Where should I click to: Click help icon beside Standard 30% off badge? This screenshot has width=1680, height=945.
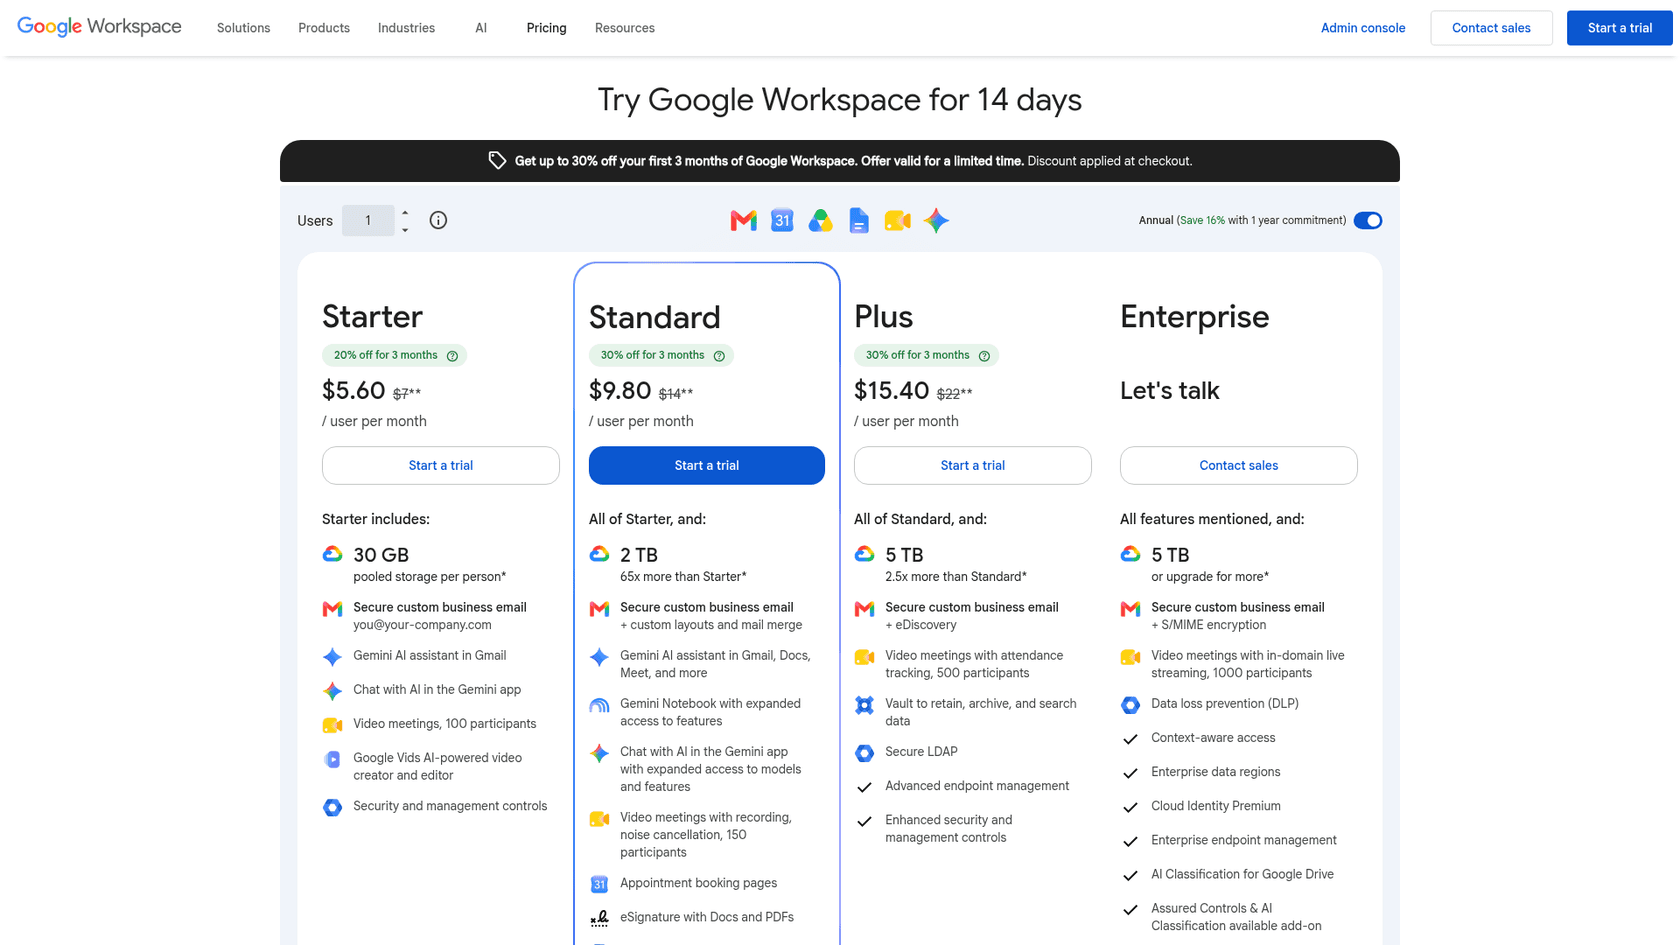tap(718, 356)
